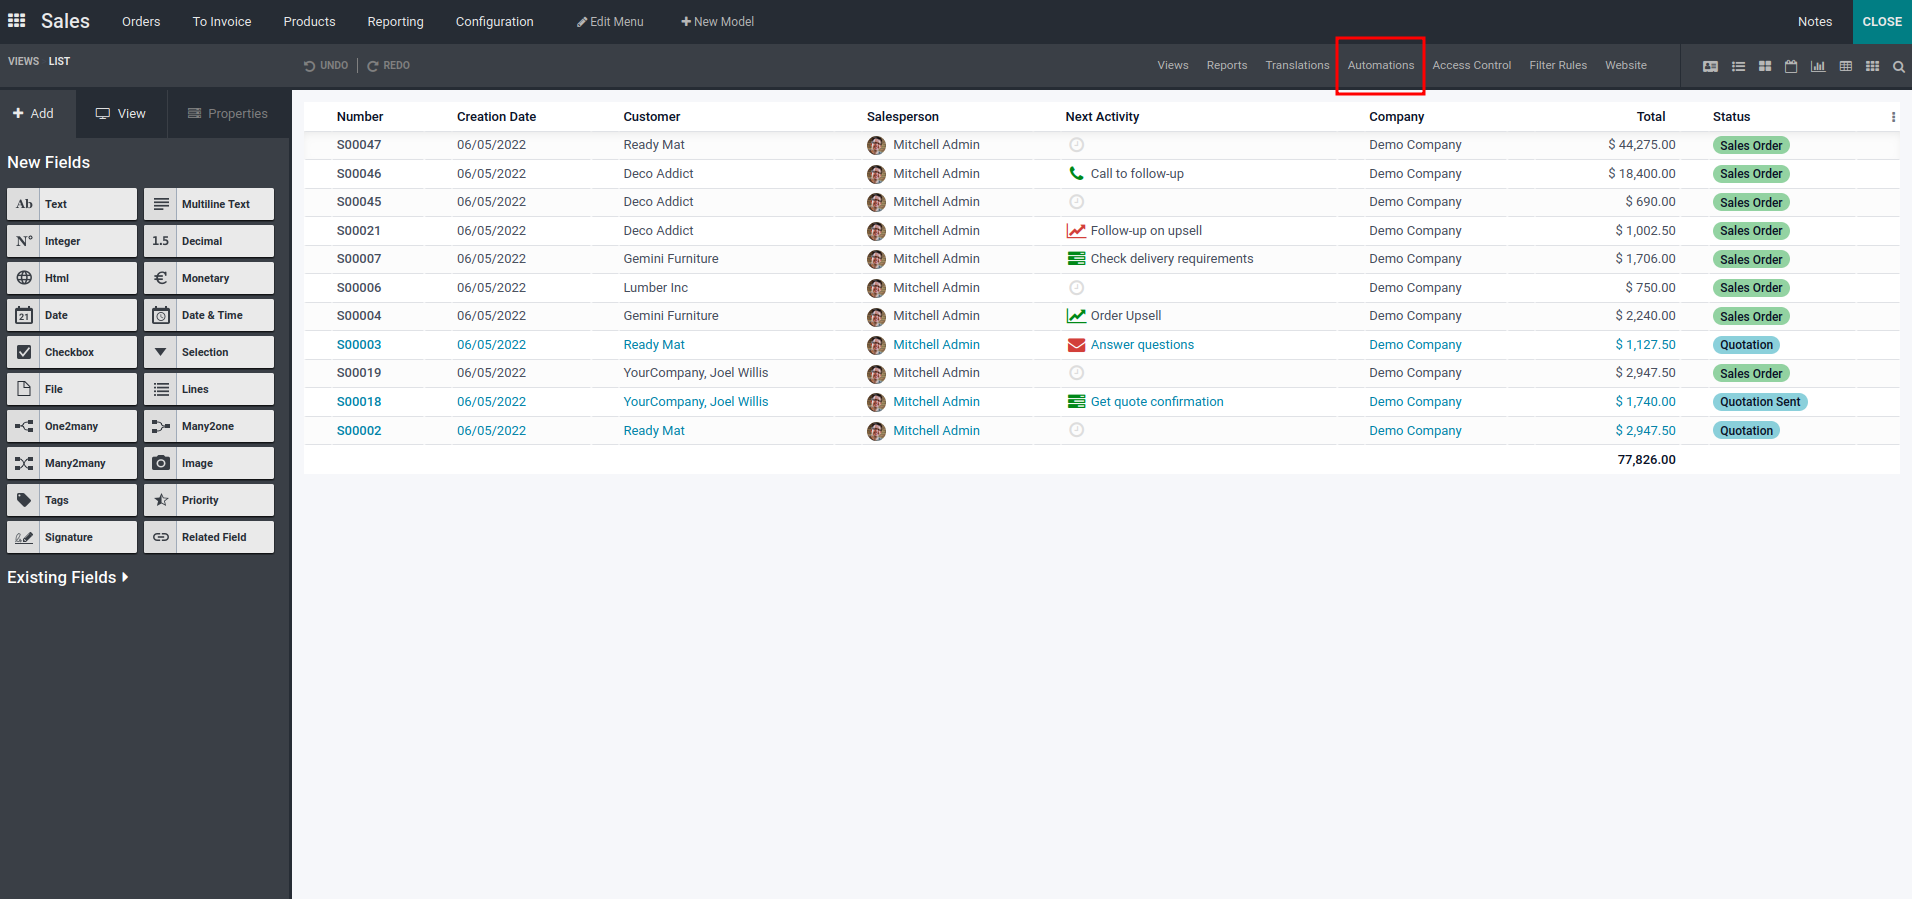Image resolution: width=1912 pixels, height=899 pixels.
Task: Add a Date & Time field
Action: [x=209, y=315]
